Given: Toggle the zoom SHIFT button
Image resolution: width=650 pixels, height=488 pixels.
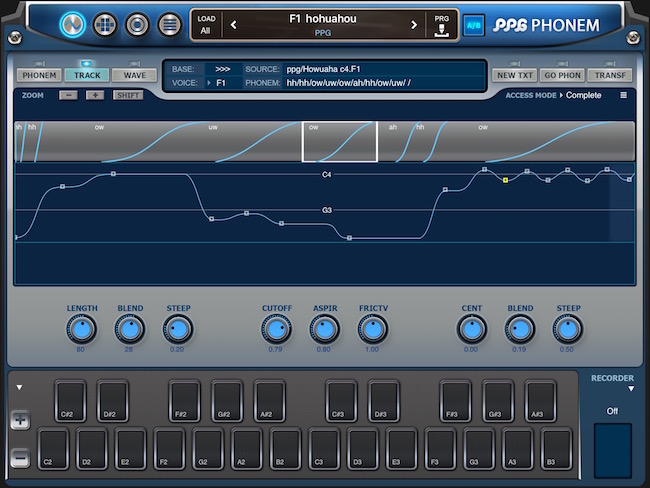Looking at the screenshot, I should (128, 95).
